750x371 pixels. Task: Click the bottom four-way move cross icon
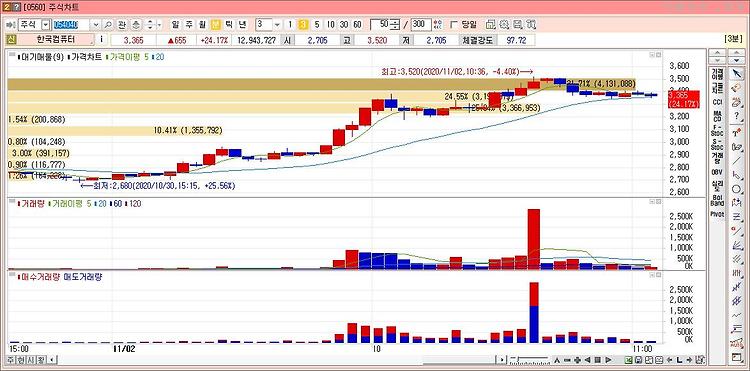click(x=577, y=360)
